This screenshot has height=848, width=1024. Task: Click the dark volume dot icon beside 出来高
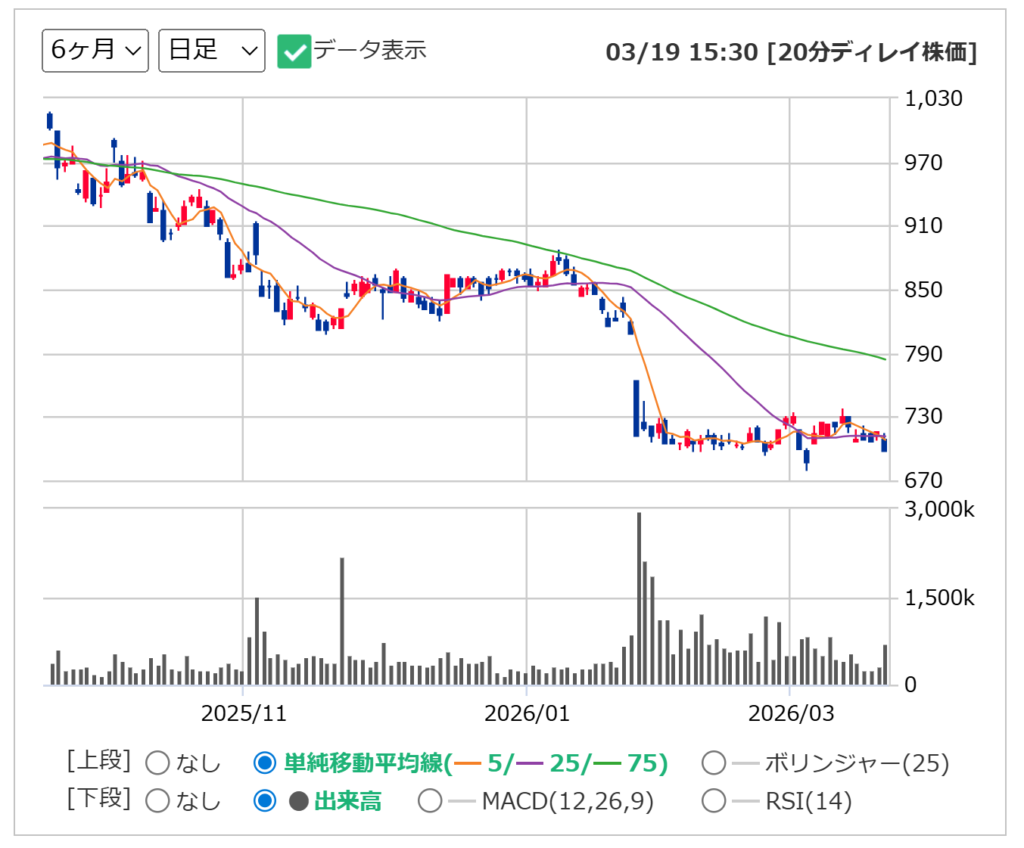[298, 801]
